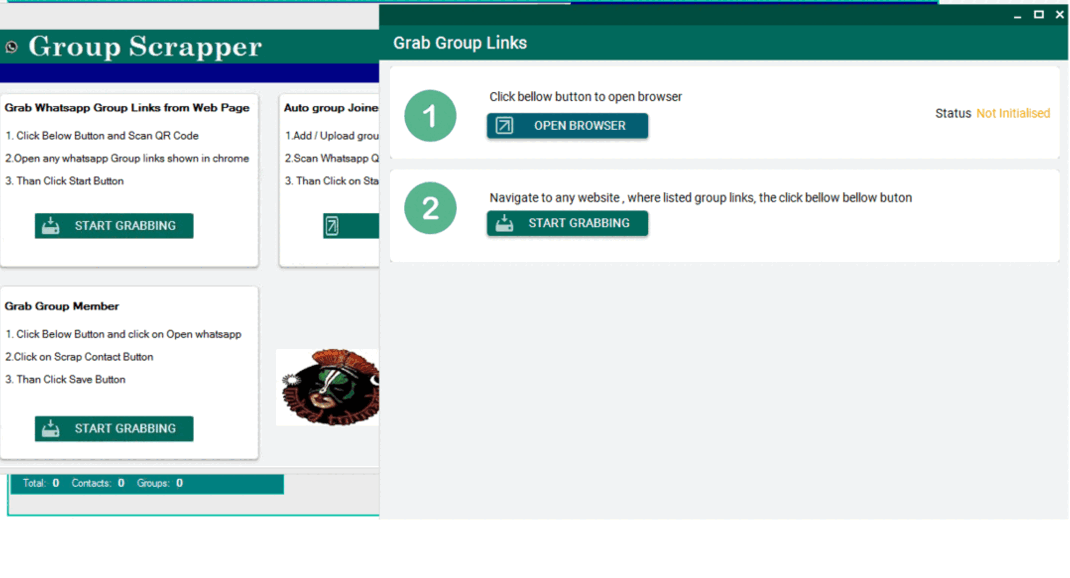
Task: Click the Auto group Joiner card button
Action: (x=351, y=226)
